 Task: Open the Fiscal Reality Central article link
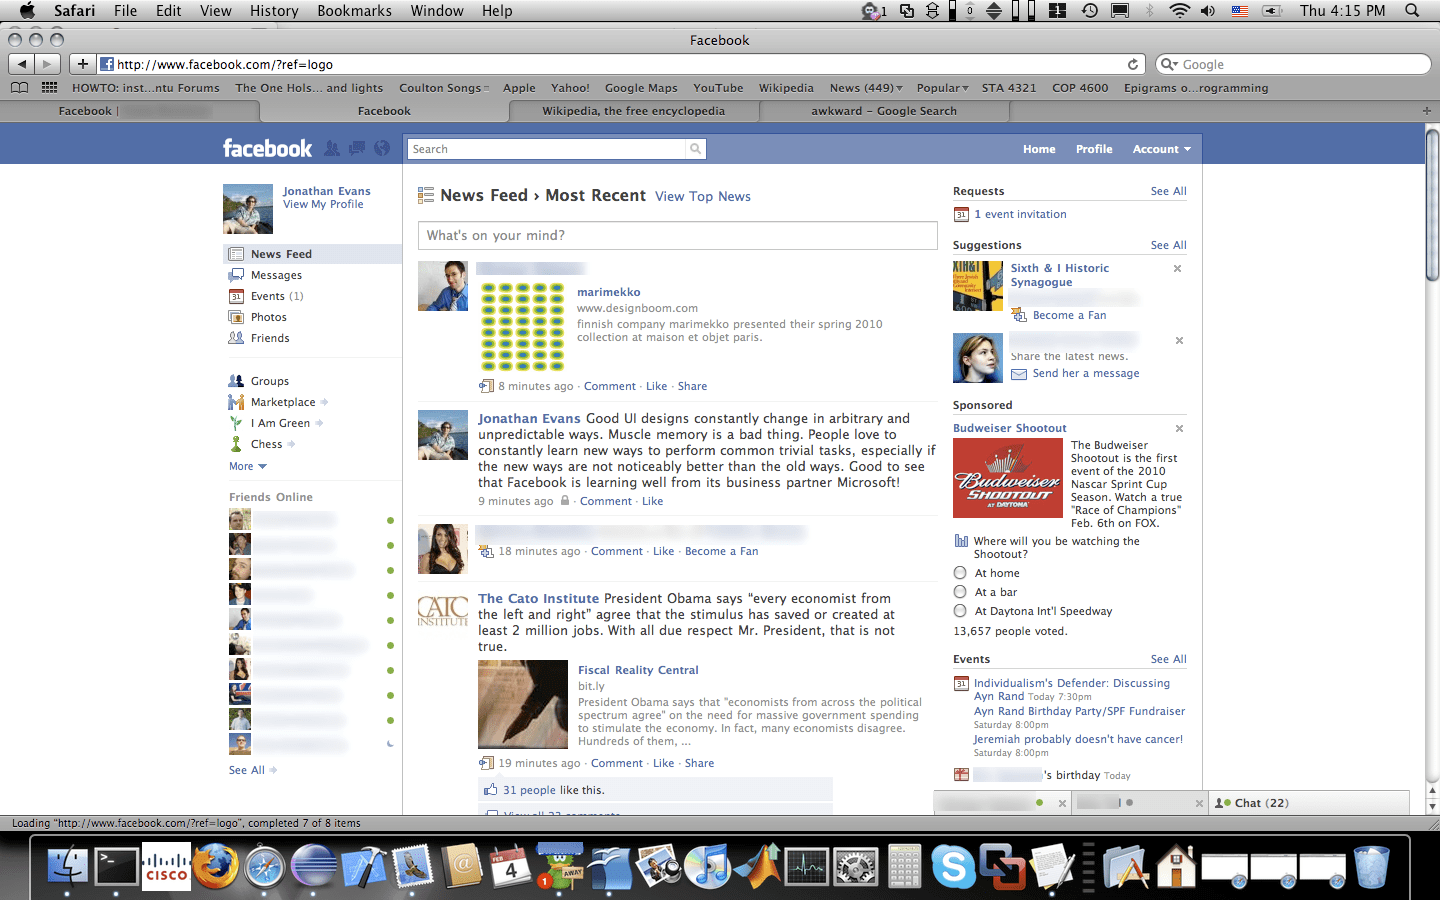click(638, 670)
